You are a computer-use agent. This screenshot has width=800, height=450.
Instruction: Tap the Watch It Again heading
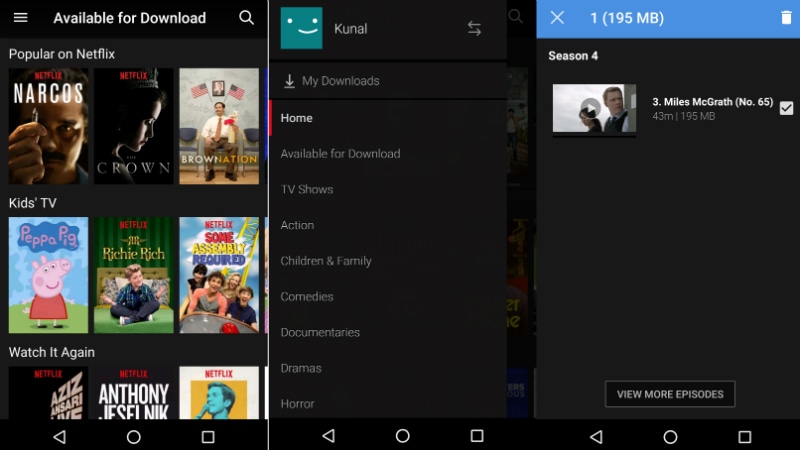coord(52,352)
